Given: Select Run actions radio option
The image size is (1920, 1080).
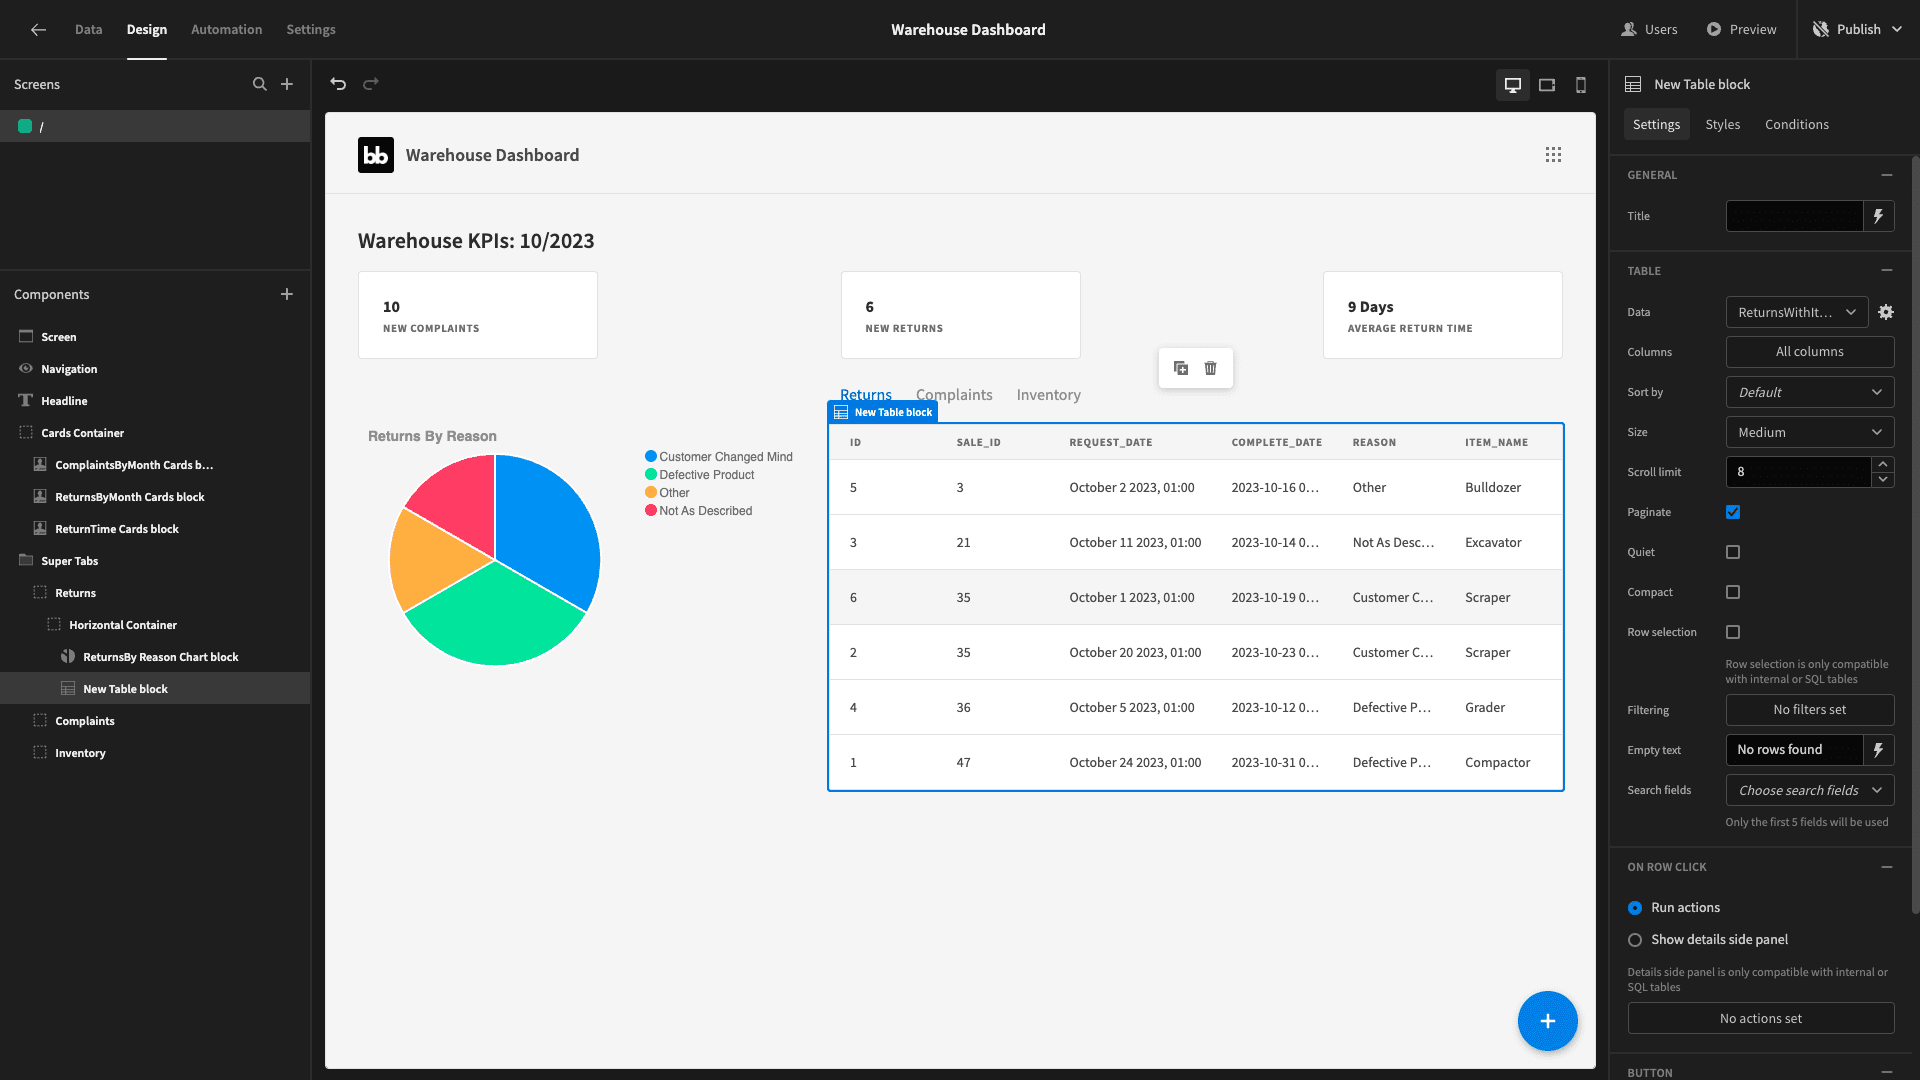Looking at the screenshot, I should tap(1635, 908).
